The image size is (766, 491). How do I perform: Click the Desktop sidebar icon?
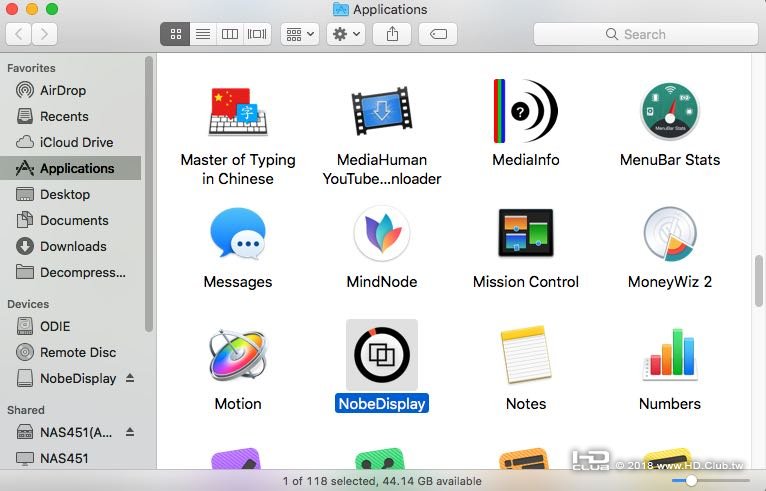pyautogui.click(x=25, y=194)
